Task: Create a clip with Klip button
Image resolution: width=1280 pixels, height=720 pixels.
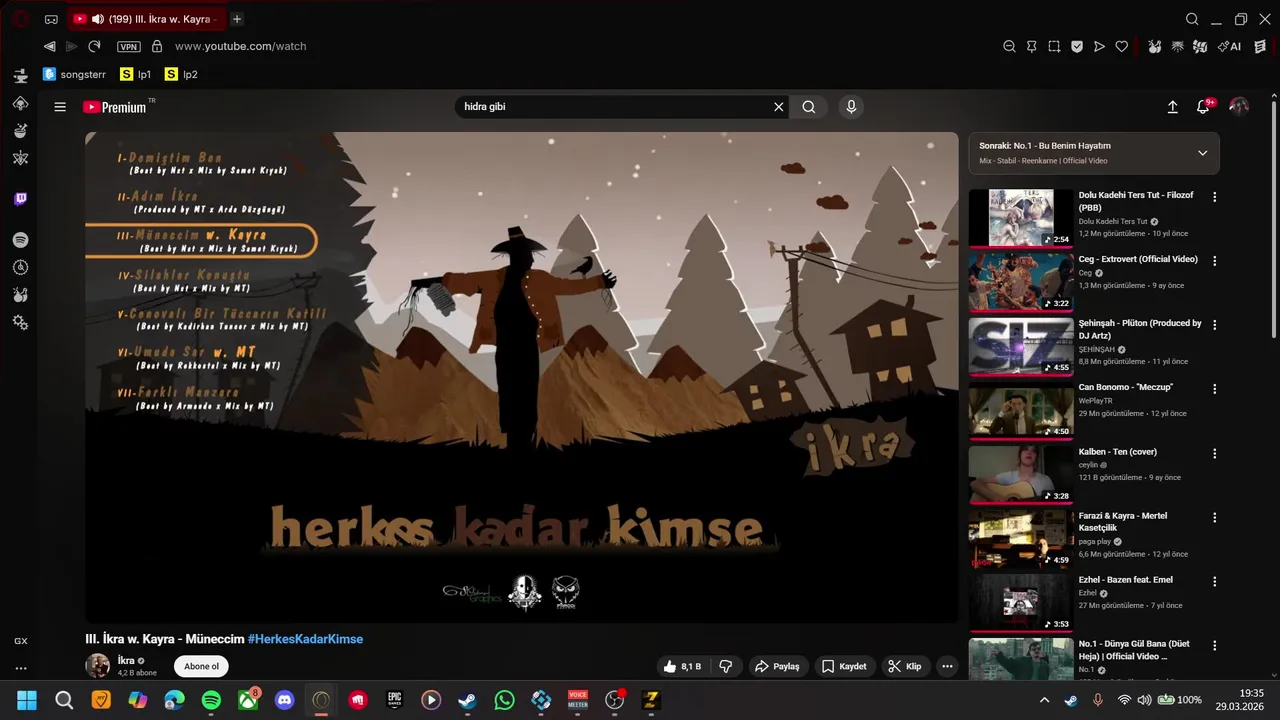Action: click(x=905, y=666)
